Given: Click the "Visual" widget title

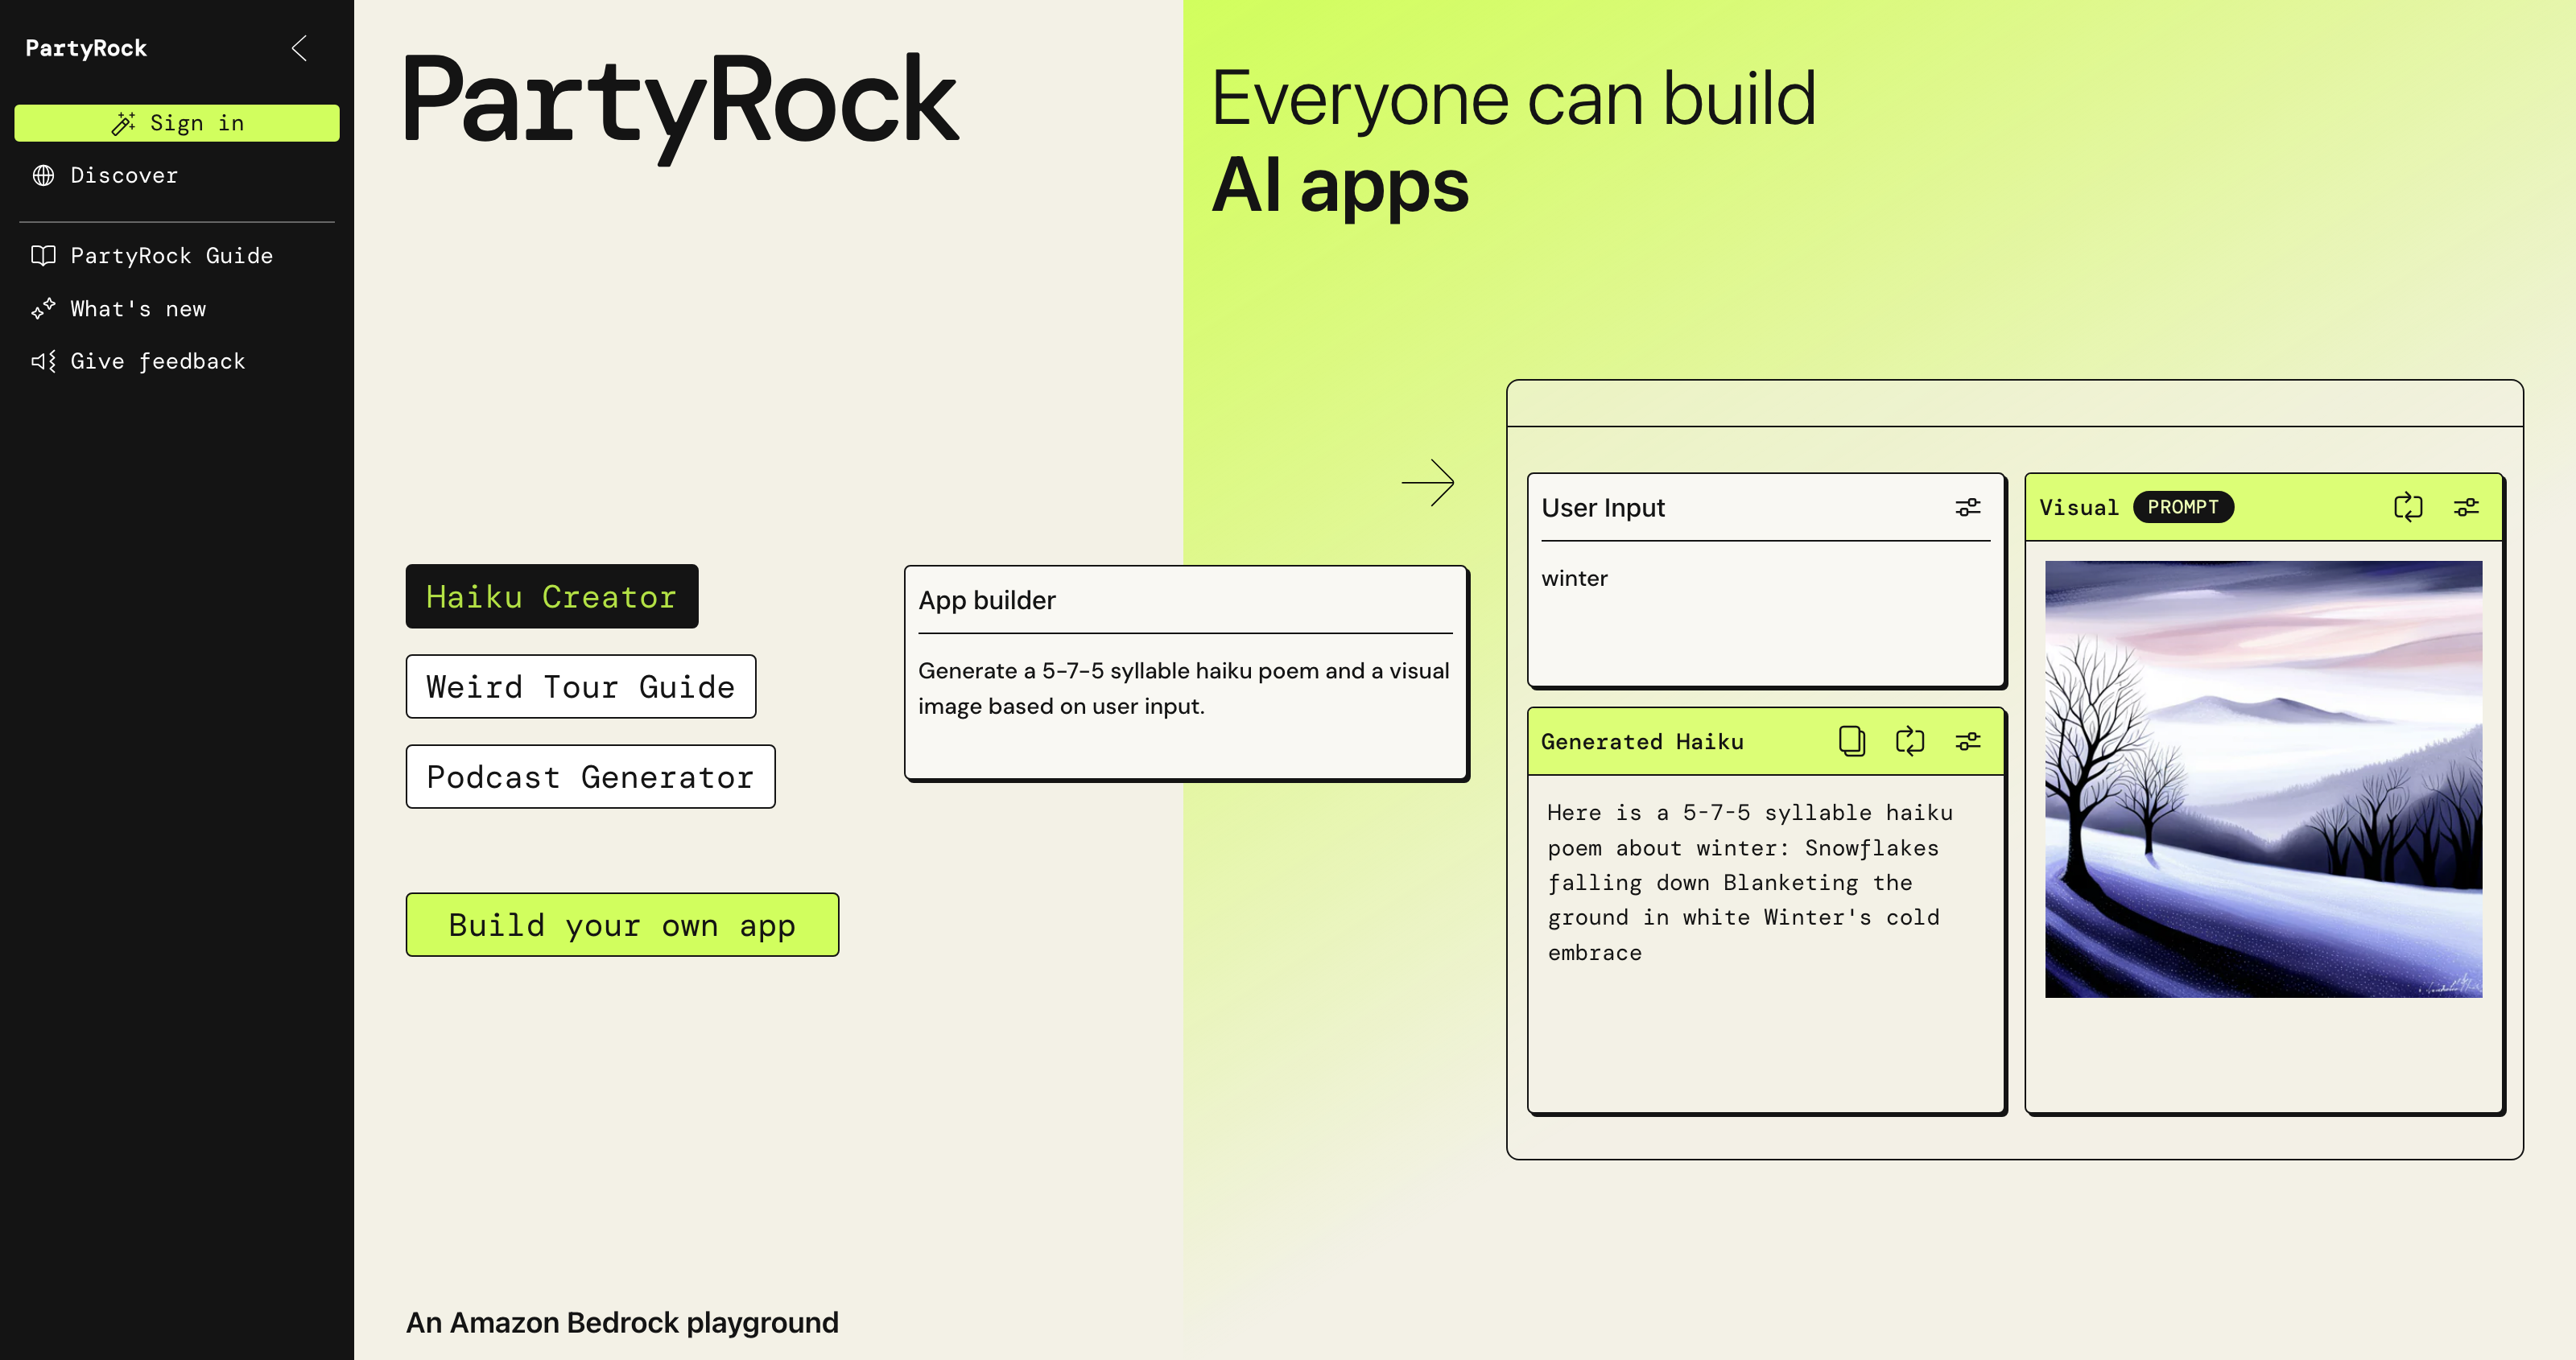Looking at the screenshot, I should 2079,508.
